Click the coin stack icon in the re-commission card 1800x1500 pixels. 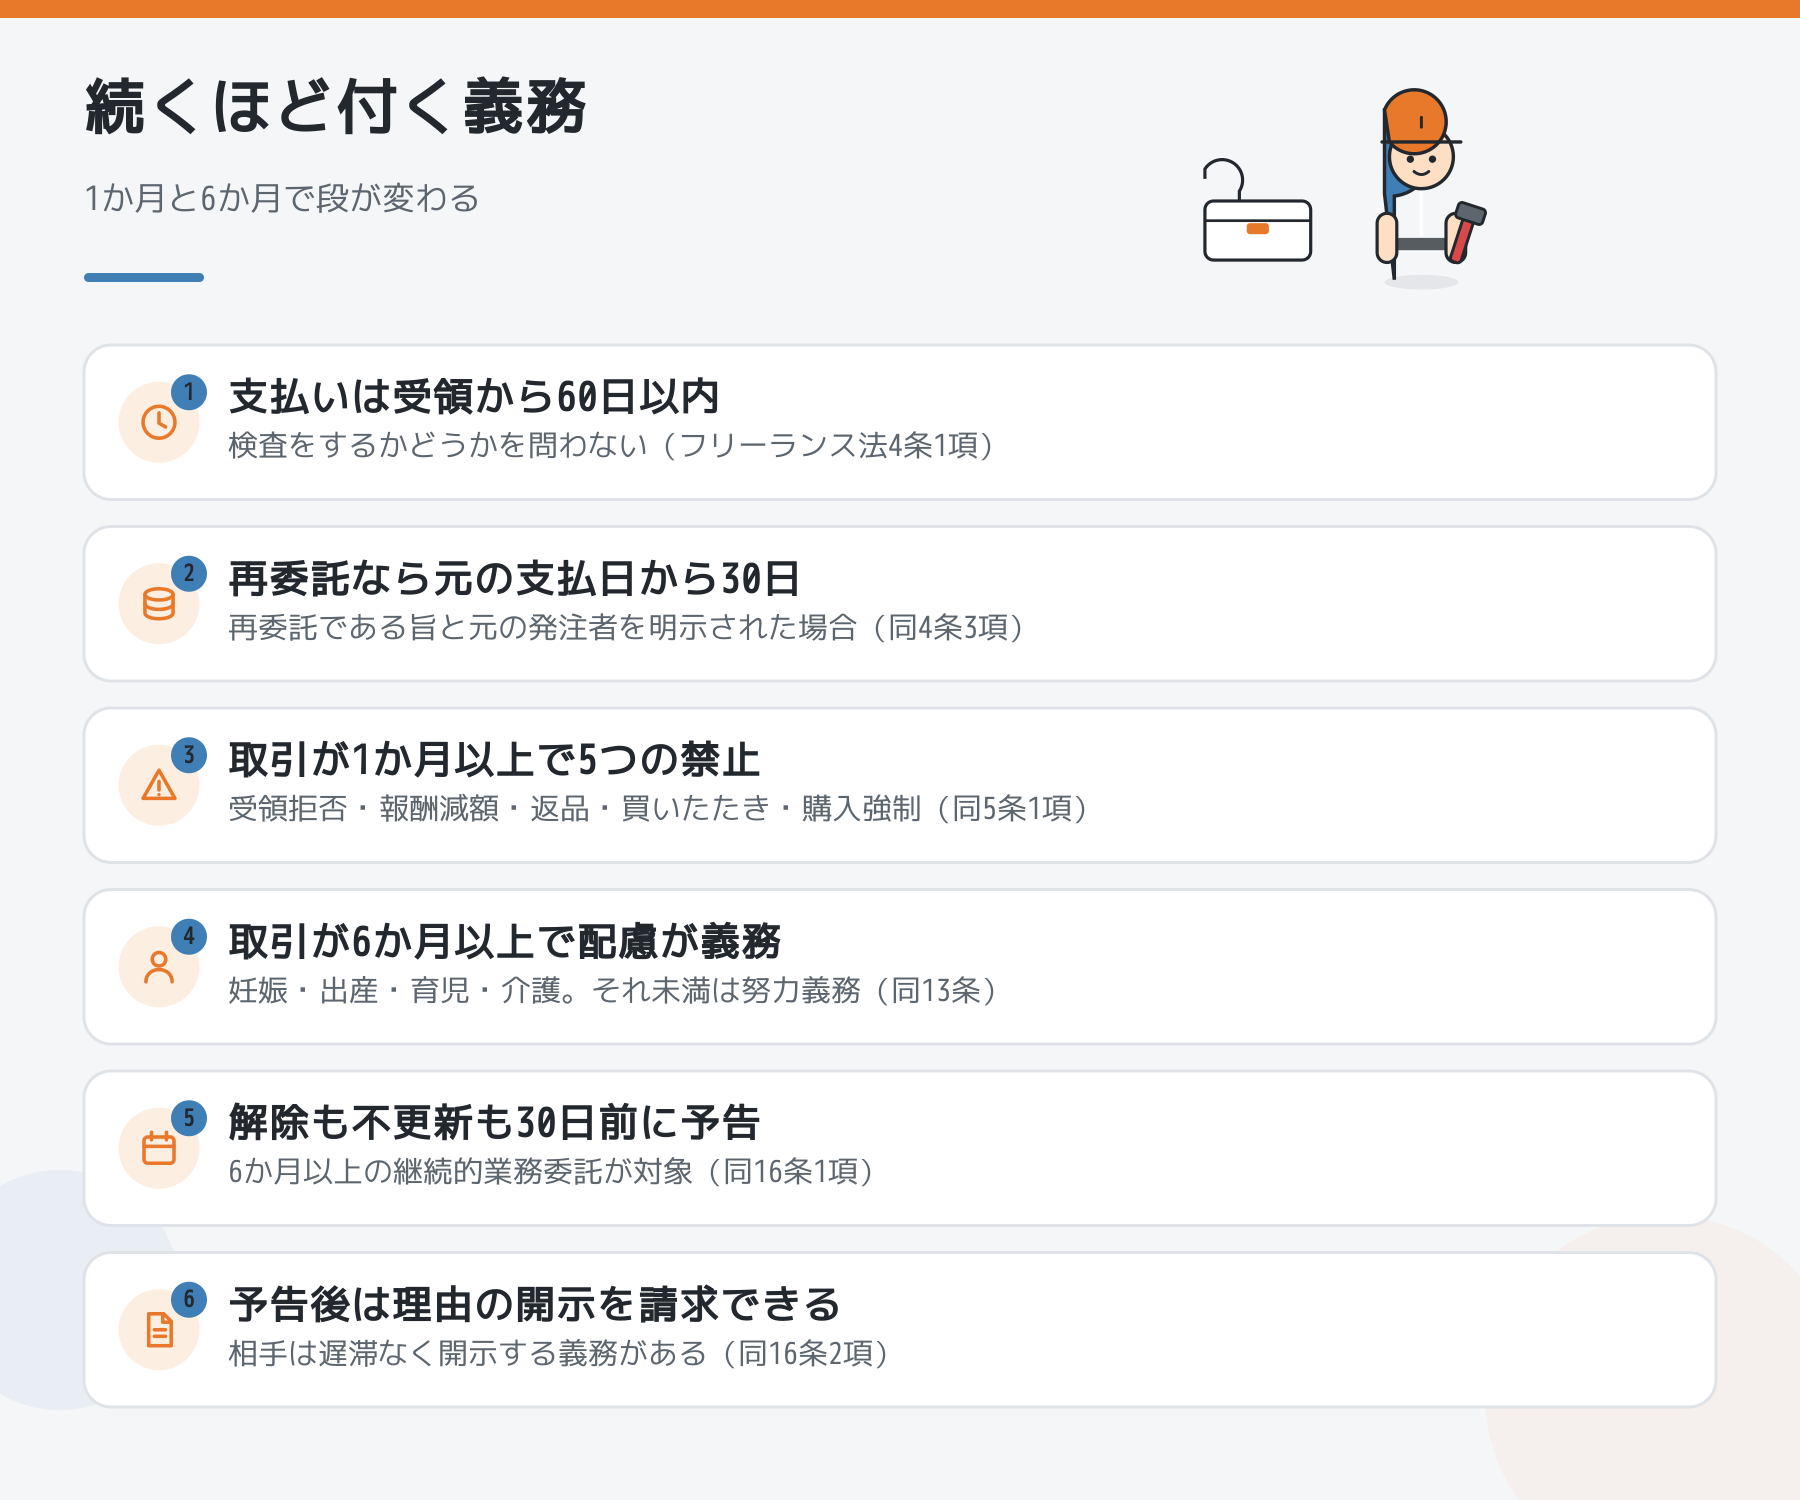tap(159, 604)
